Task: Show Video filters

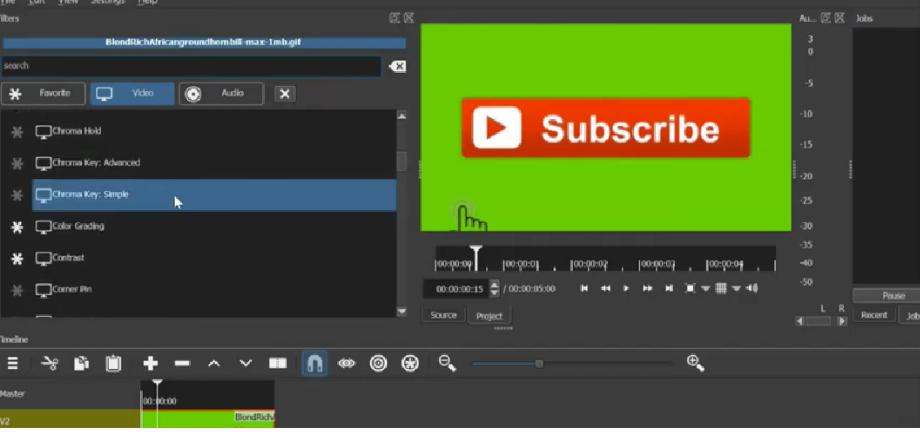Action: tap(132, 93)
